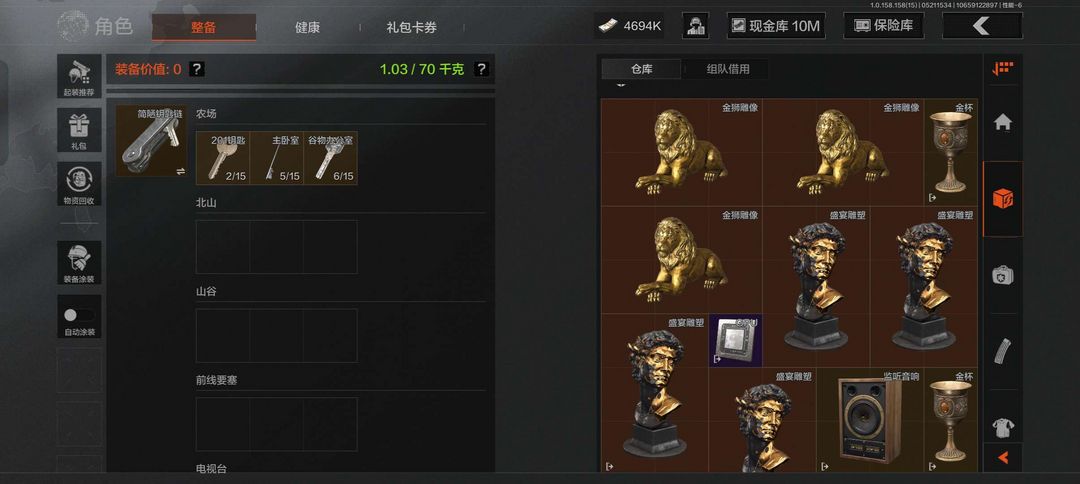Switch to the 组队借用 tab
This screenshot has height=484, width=1080.
coord(727,69)
